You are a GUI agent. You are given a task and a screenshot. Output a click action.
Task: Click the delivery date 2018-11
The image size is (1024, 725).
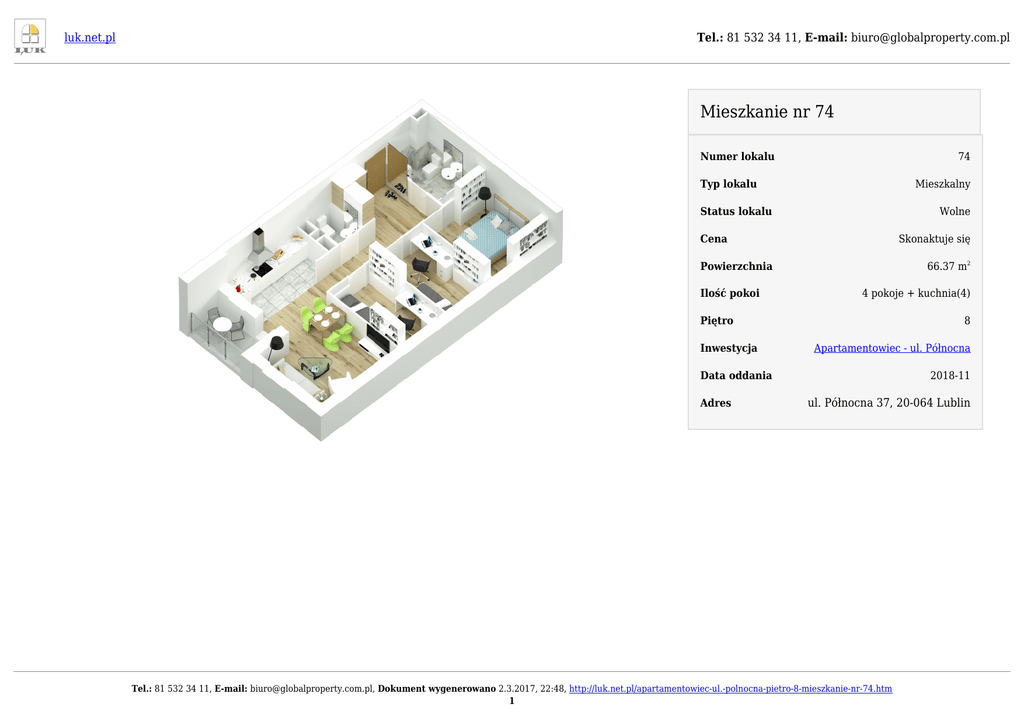click(949, 376)
